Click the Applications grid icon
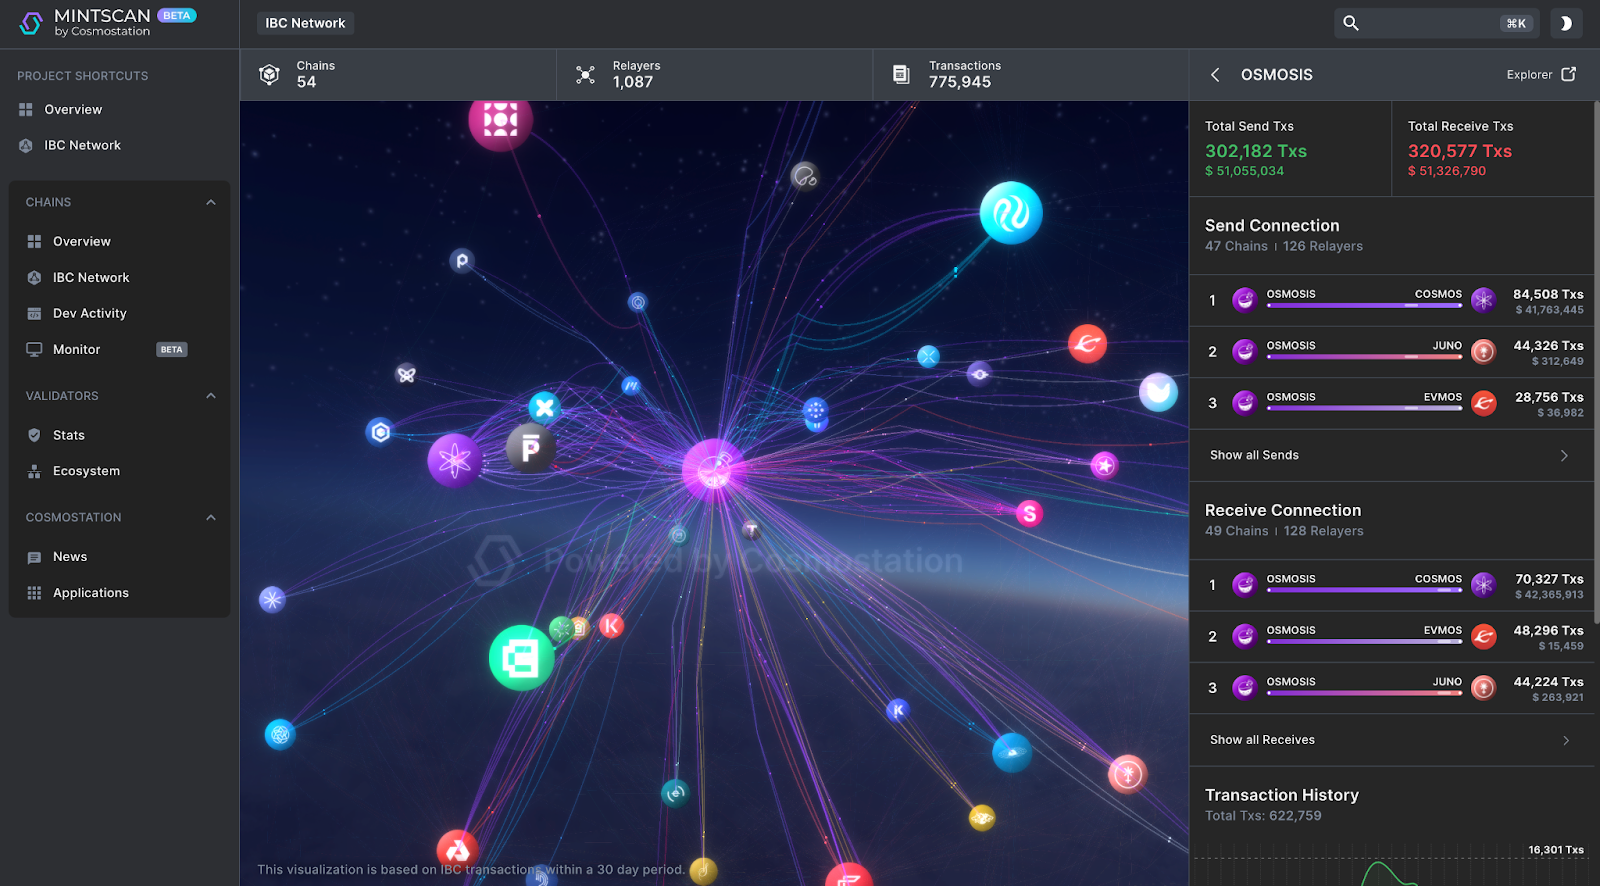 [34, 593]
